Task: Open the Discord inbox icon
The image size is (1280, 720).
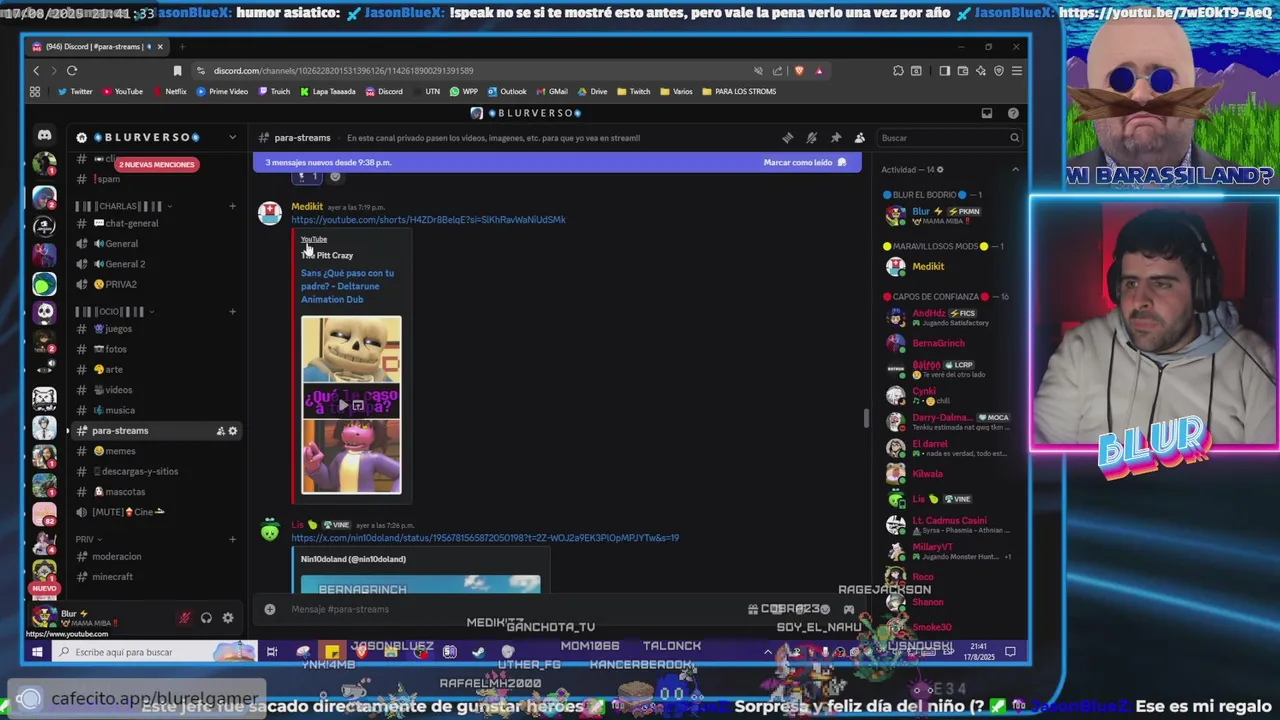Action: (987, 113)
